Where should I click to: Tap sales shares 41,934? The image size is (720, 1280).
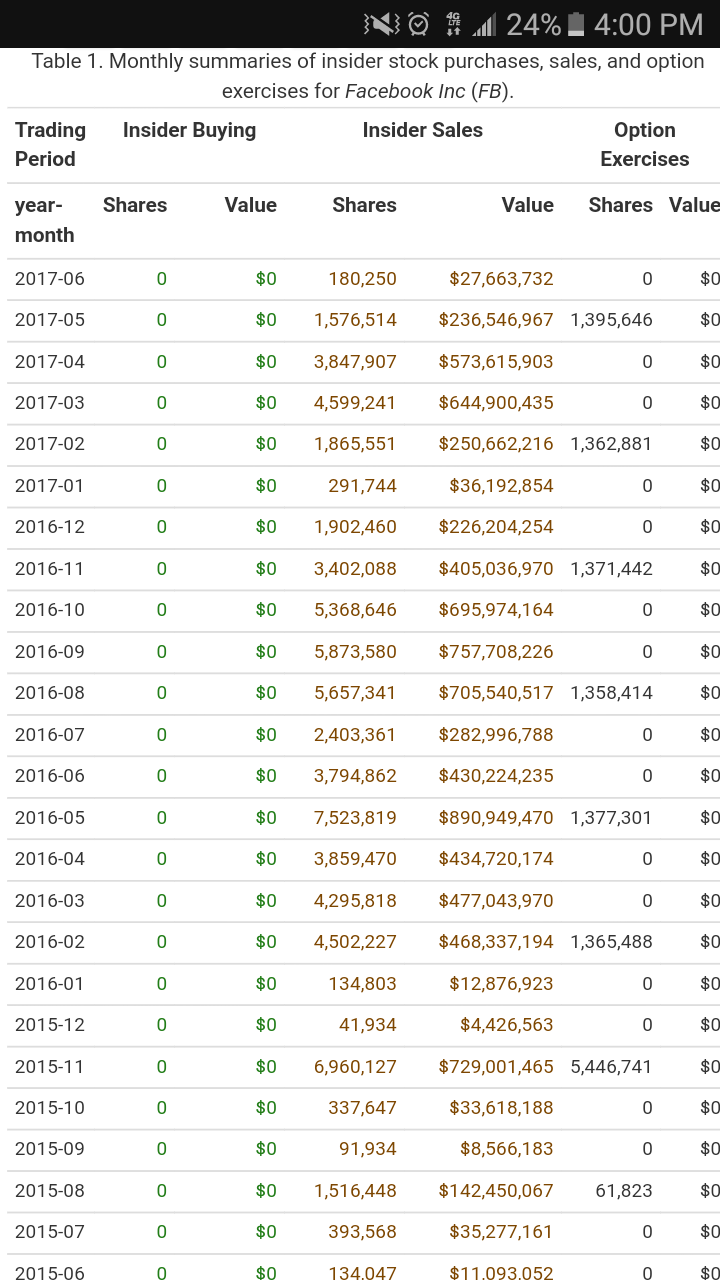[367, 1025]
